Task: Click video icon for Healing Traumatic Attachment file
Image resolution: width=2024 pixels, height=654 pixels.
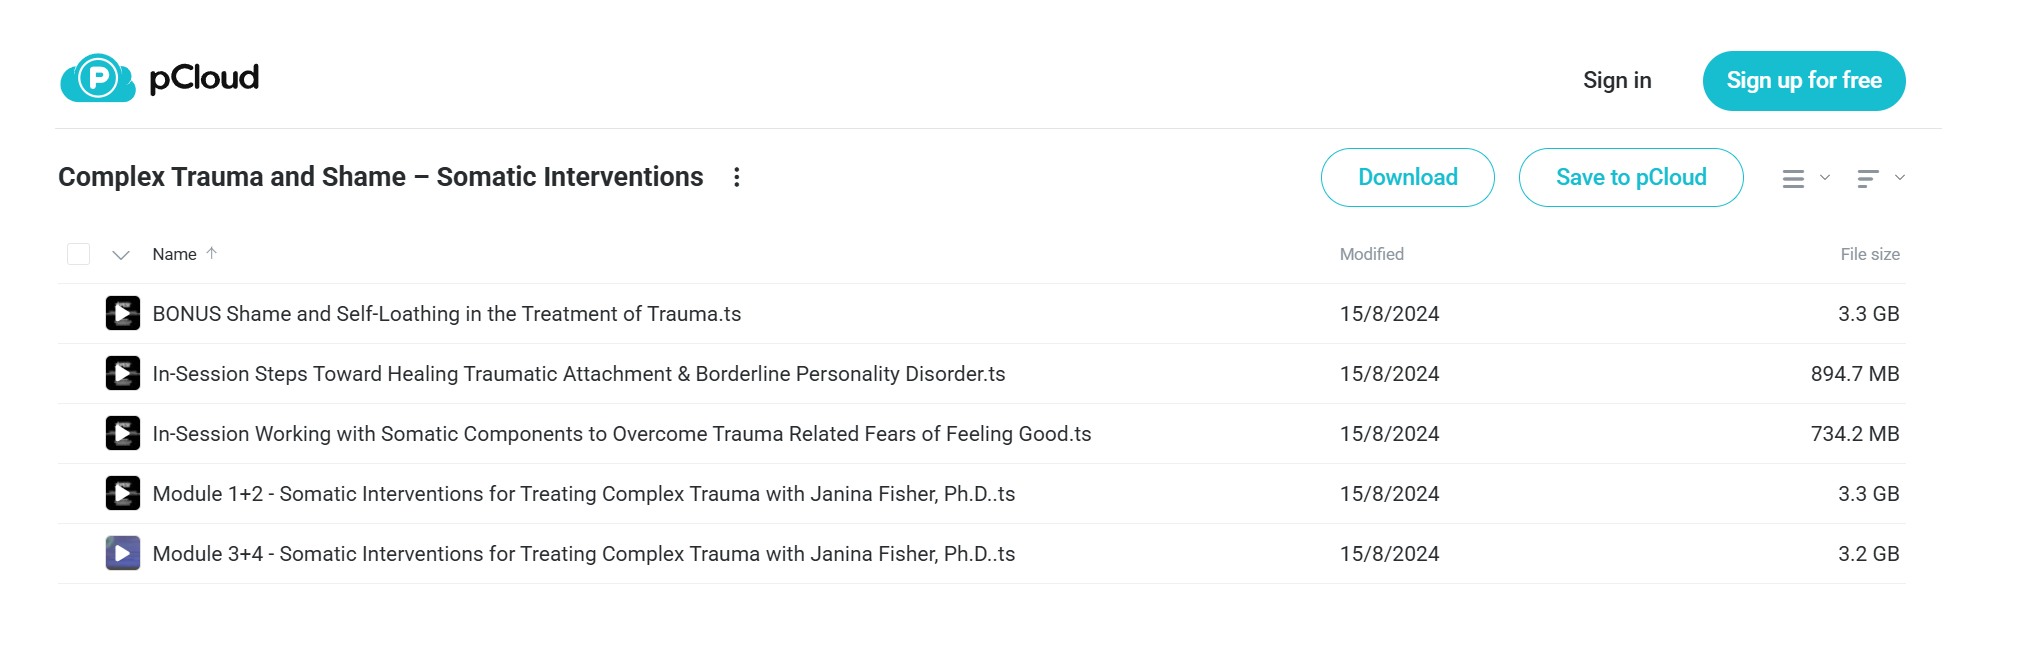Action: click(123, 373)
